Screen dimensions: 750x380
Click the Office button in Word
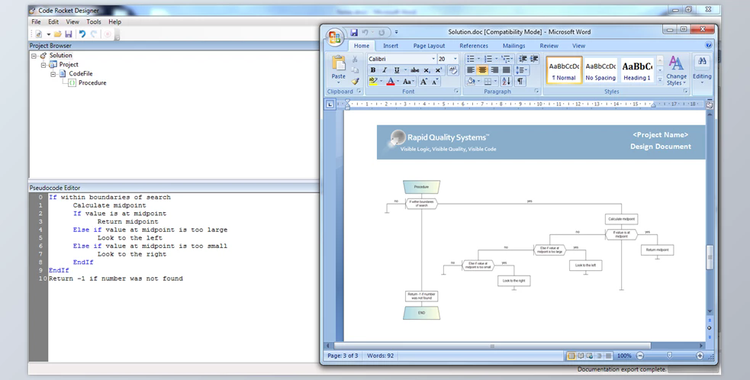(x=335, y=37)
